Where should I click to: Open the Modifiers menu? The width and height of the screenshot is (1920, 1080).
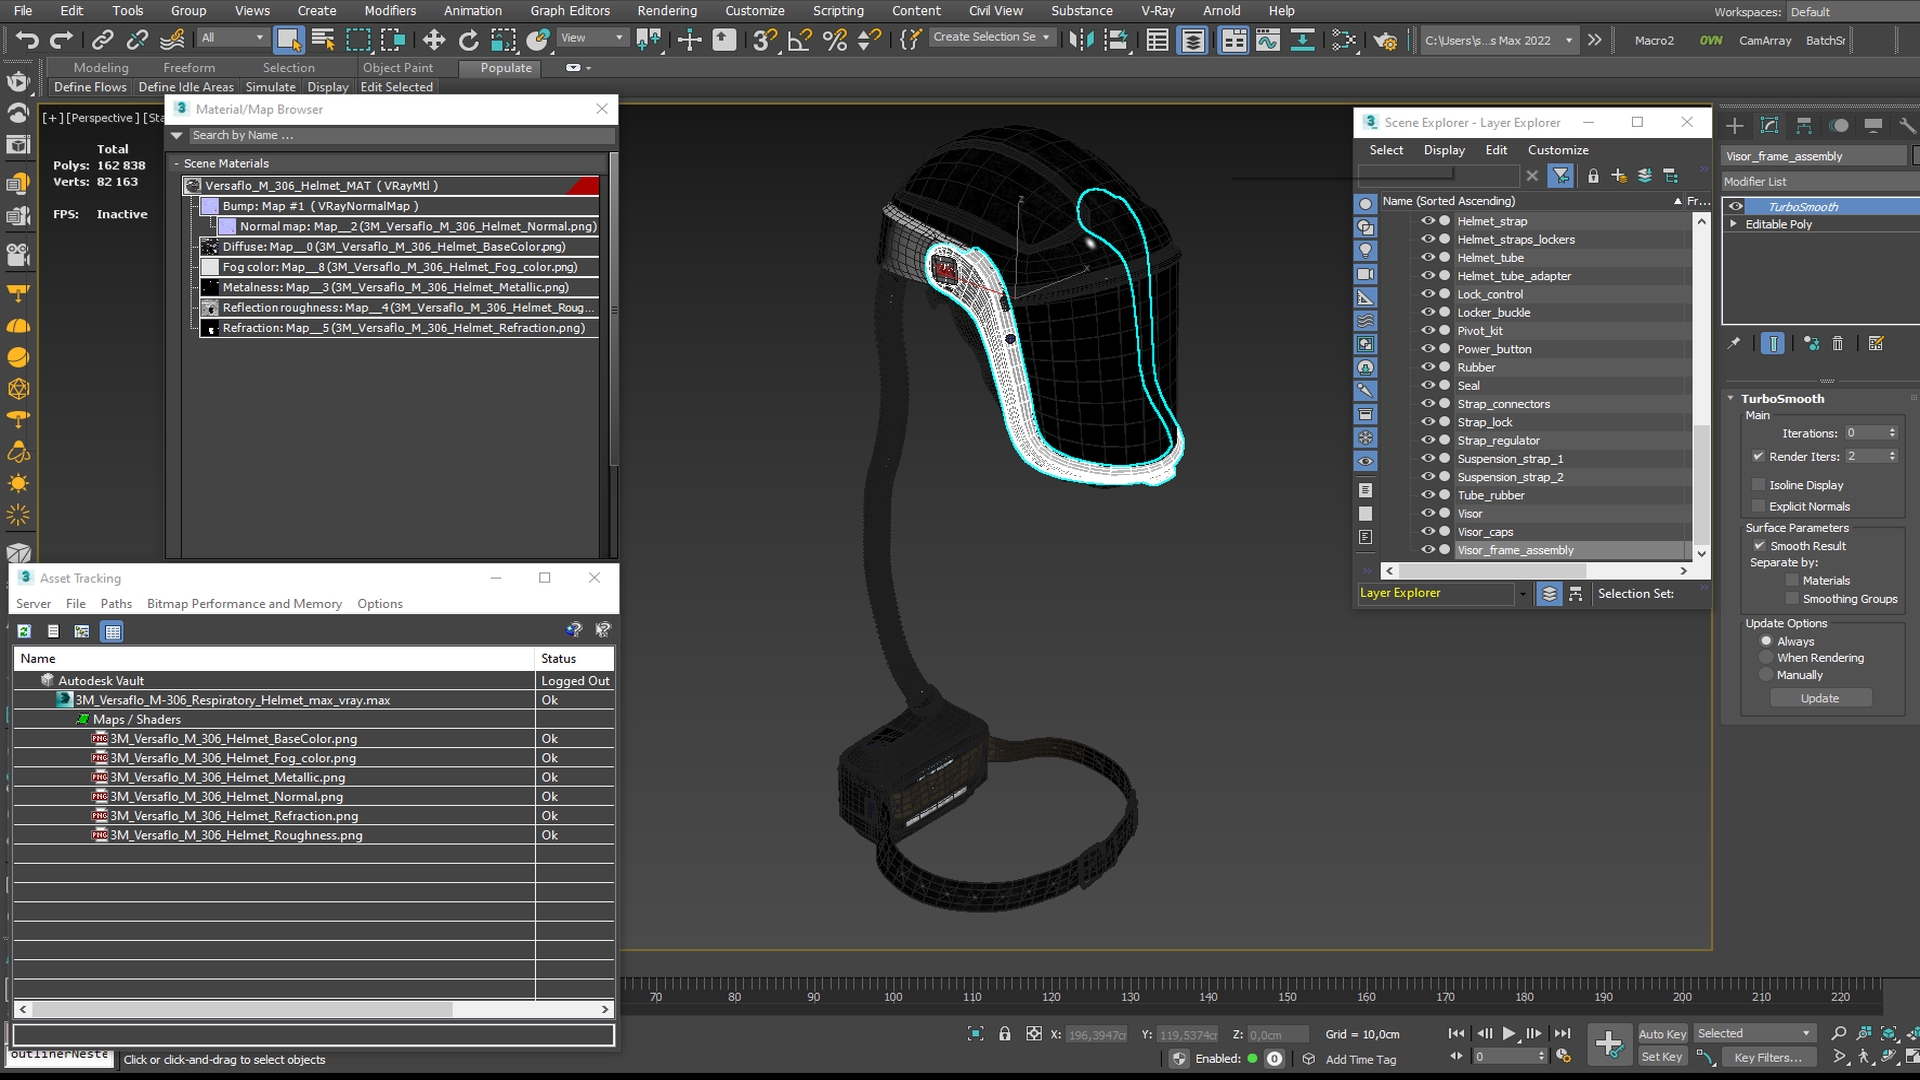pyautogui.click(x=390, y=11)
